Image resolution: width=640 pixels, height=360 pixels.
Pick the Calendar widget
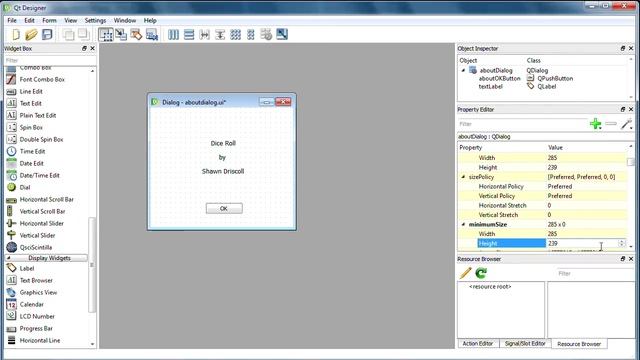coord(31,304)
